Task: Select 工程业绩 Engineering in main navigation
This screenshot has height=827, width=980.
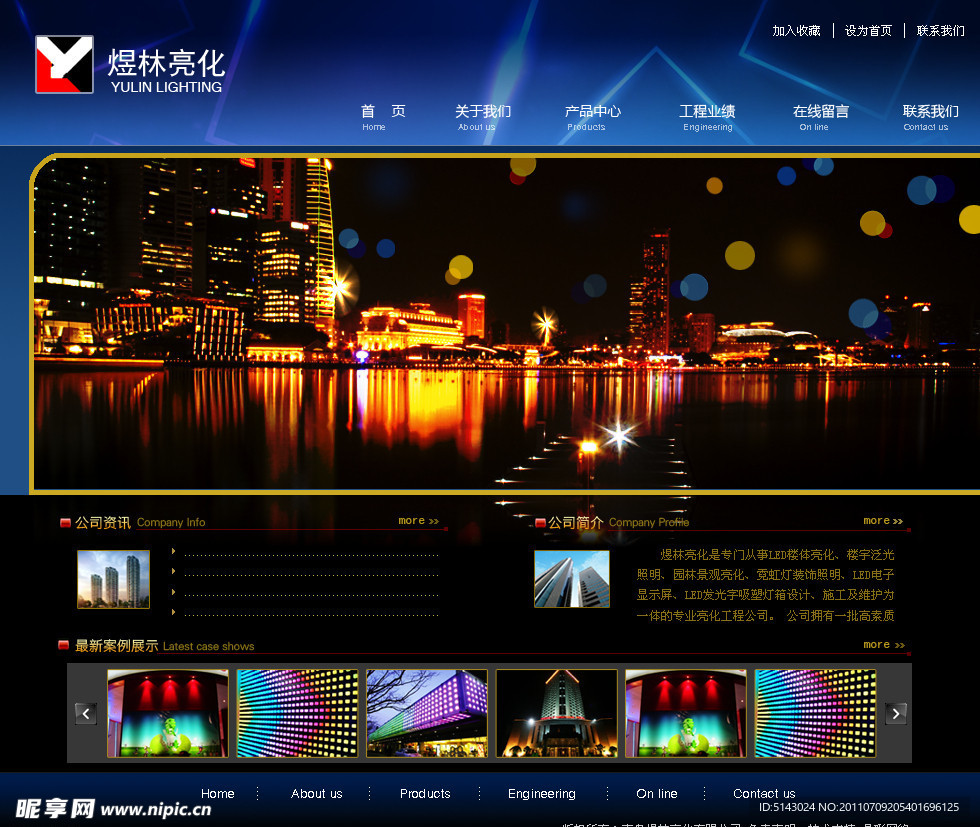Action: [707, 118]
